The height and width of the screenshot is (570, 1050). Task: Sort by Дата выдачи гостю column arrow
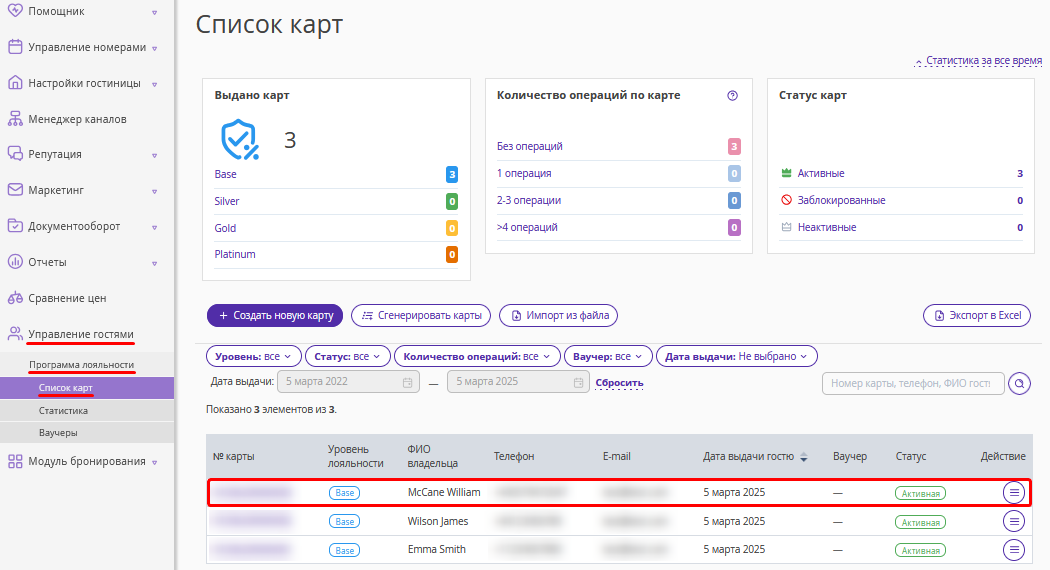point(804,457)
